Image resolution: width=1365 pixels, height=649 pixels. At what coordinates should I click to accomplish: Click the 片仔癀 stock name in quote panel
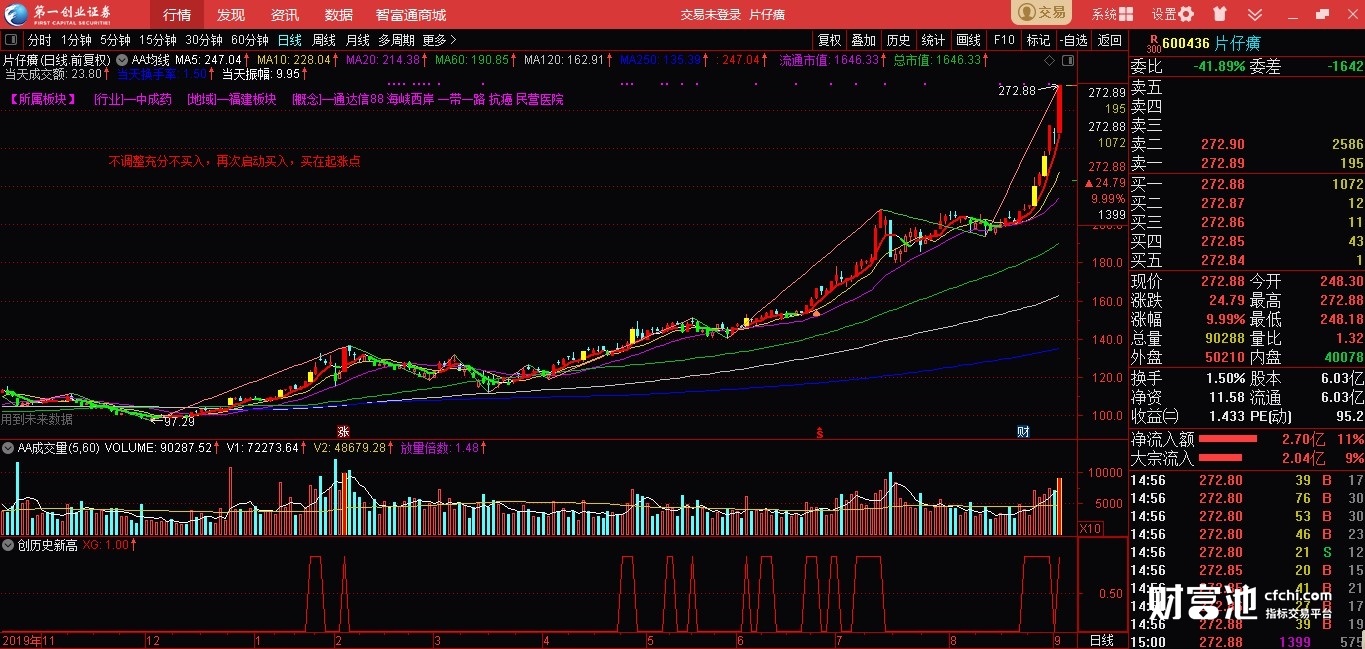pyautogui.click(x=1237, y=43)
